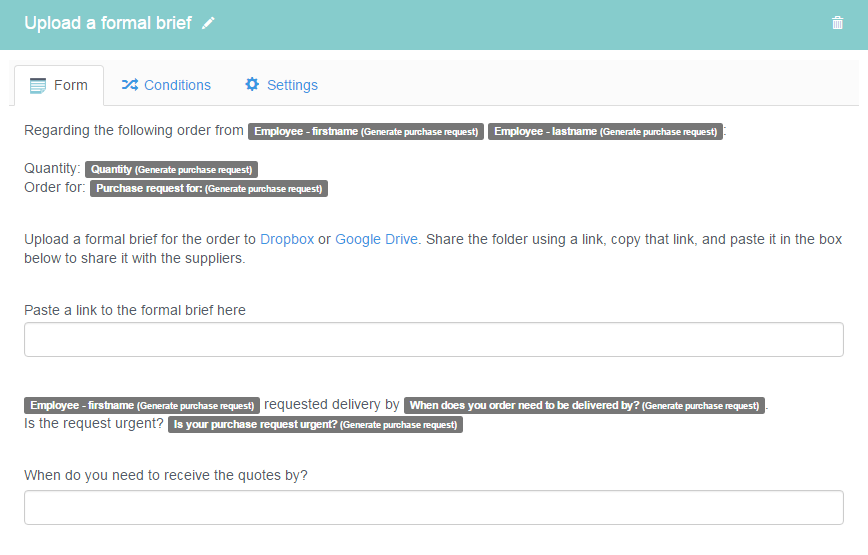This screenshot has width=868, height=555.
Task: Open the Settings tab
Action: (281, 85)
